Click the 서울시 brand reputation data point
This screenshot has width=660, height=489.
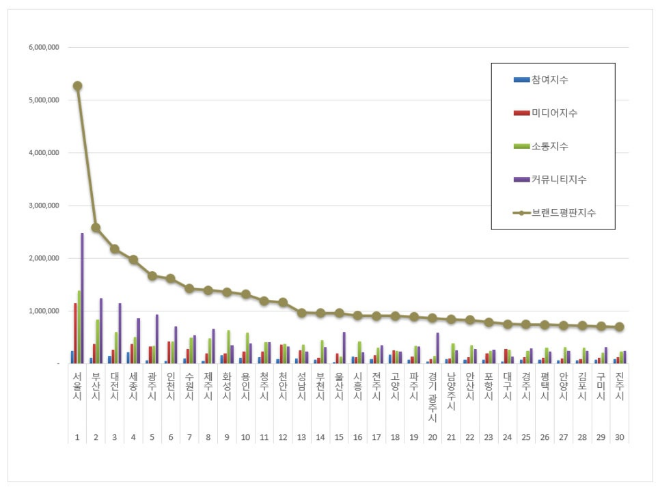coord(77,86)
